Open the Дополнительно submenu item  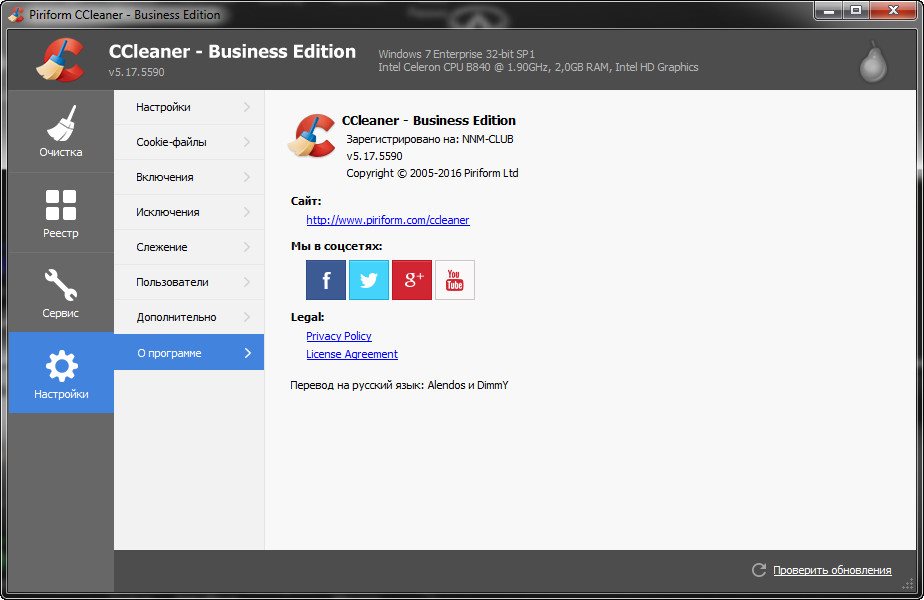(x=189, y=317)
